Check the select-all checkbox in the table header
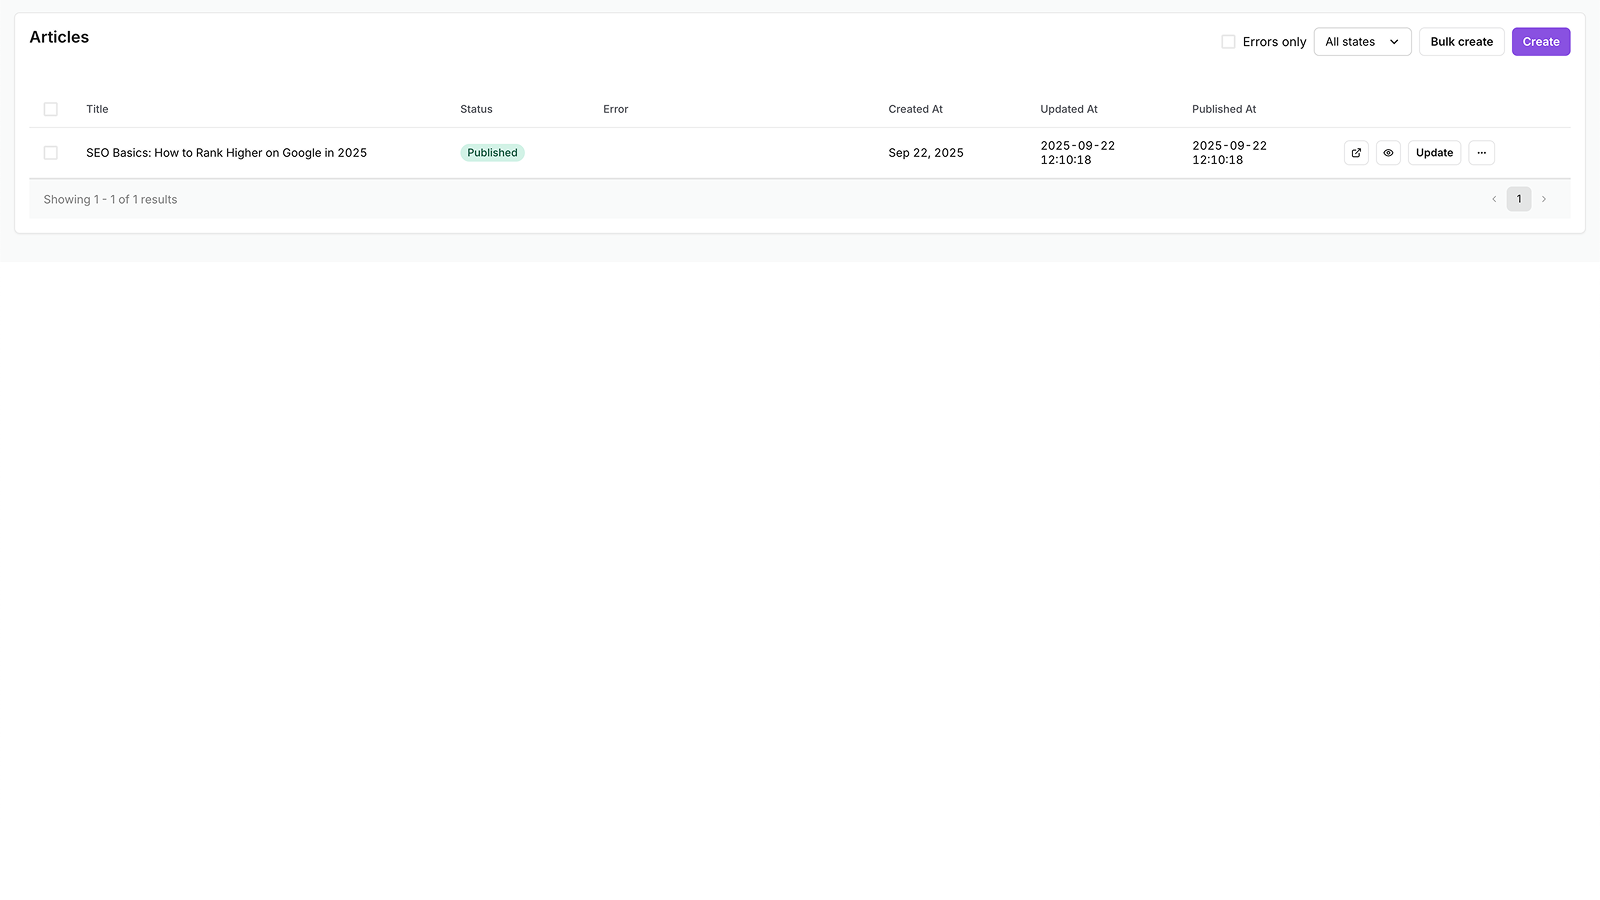Image resolution: width=1600 pixels, height=900 pixels. 50,109
